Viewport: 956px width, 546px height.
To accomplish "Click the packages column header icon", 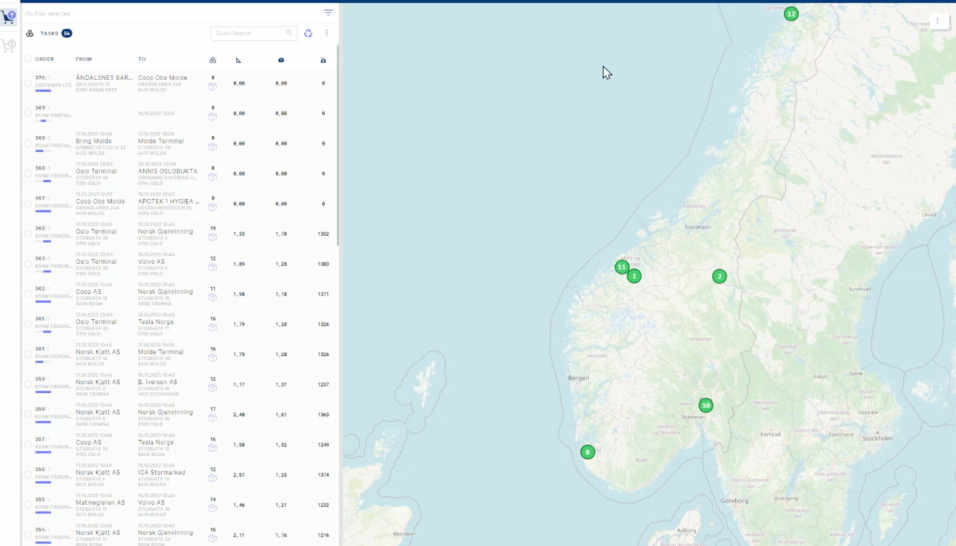I will pyautogui.click(x=212, y=60).
